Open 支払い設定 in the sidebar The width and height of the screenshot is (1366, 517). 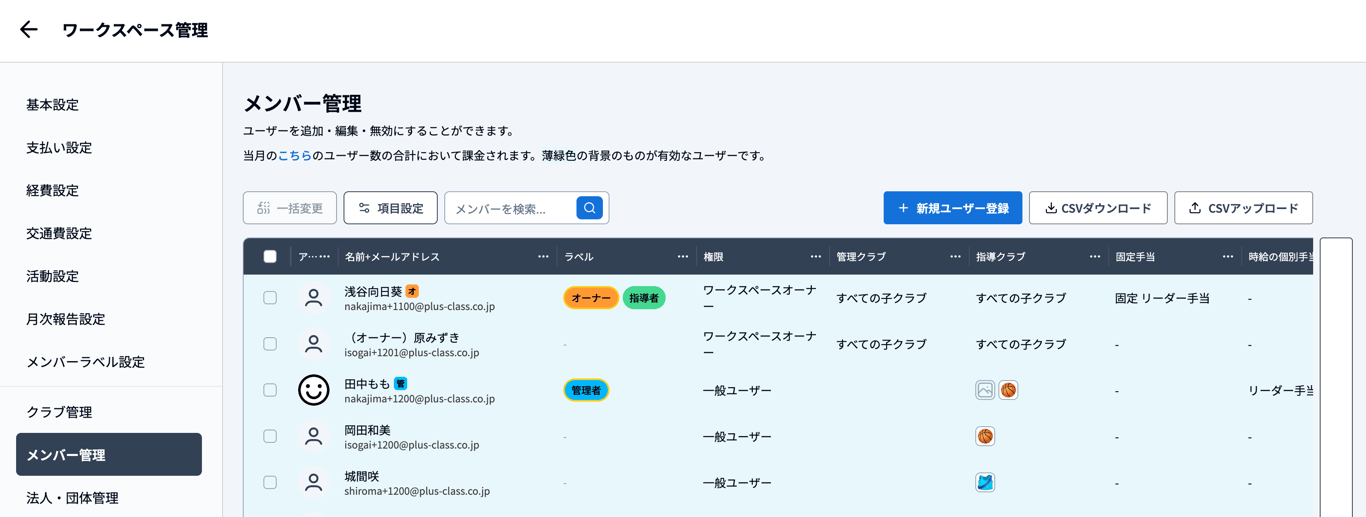59,148
